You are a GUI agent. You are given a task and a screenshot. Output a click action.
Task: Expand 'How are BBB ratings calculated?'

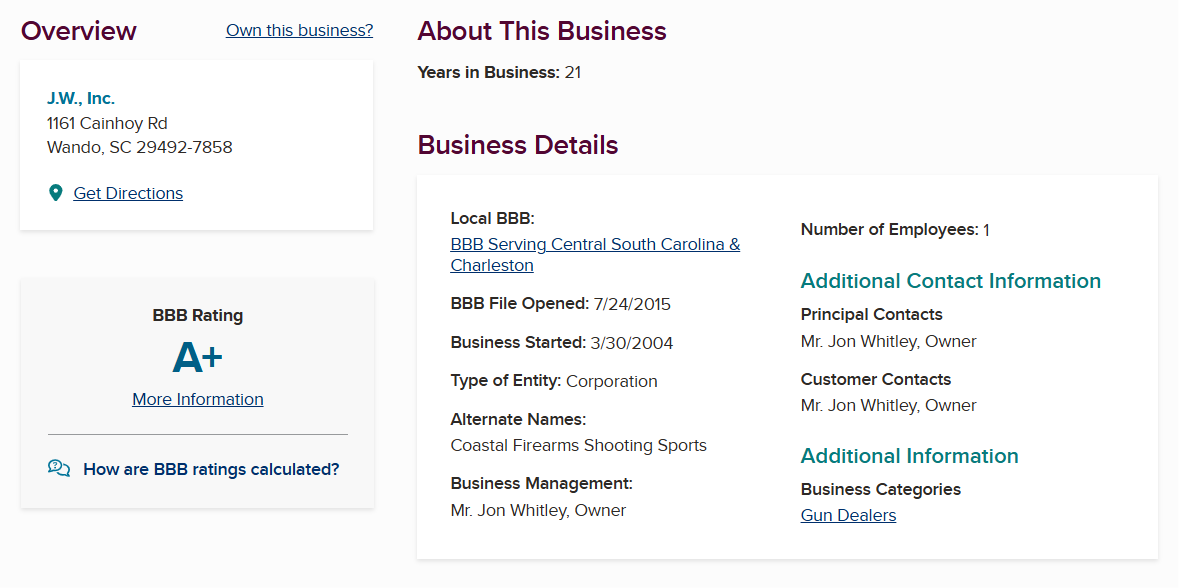(211, 469)
